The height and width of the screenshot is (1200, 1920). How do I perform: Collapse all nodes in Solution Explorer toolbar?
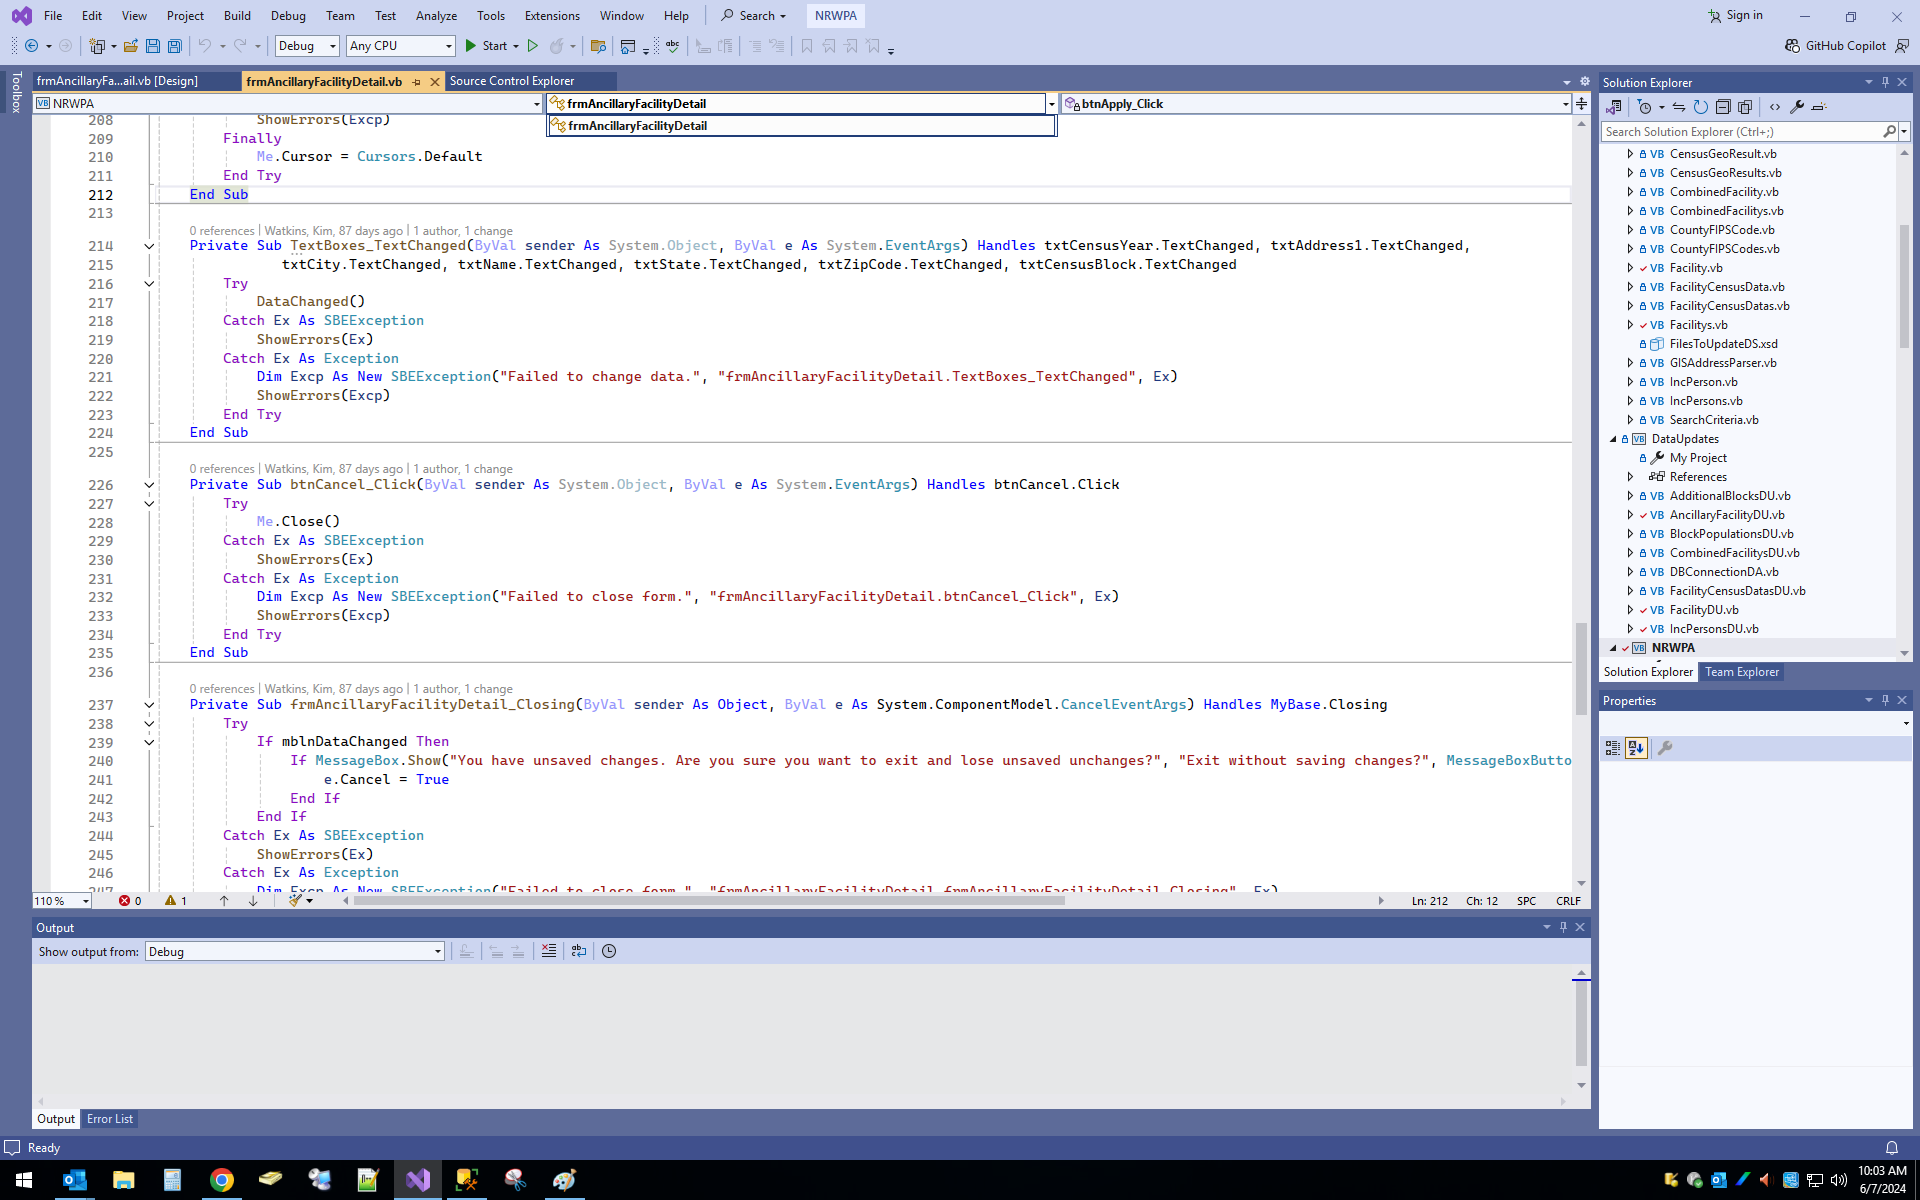pos(1723,107)
